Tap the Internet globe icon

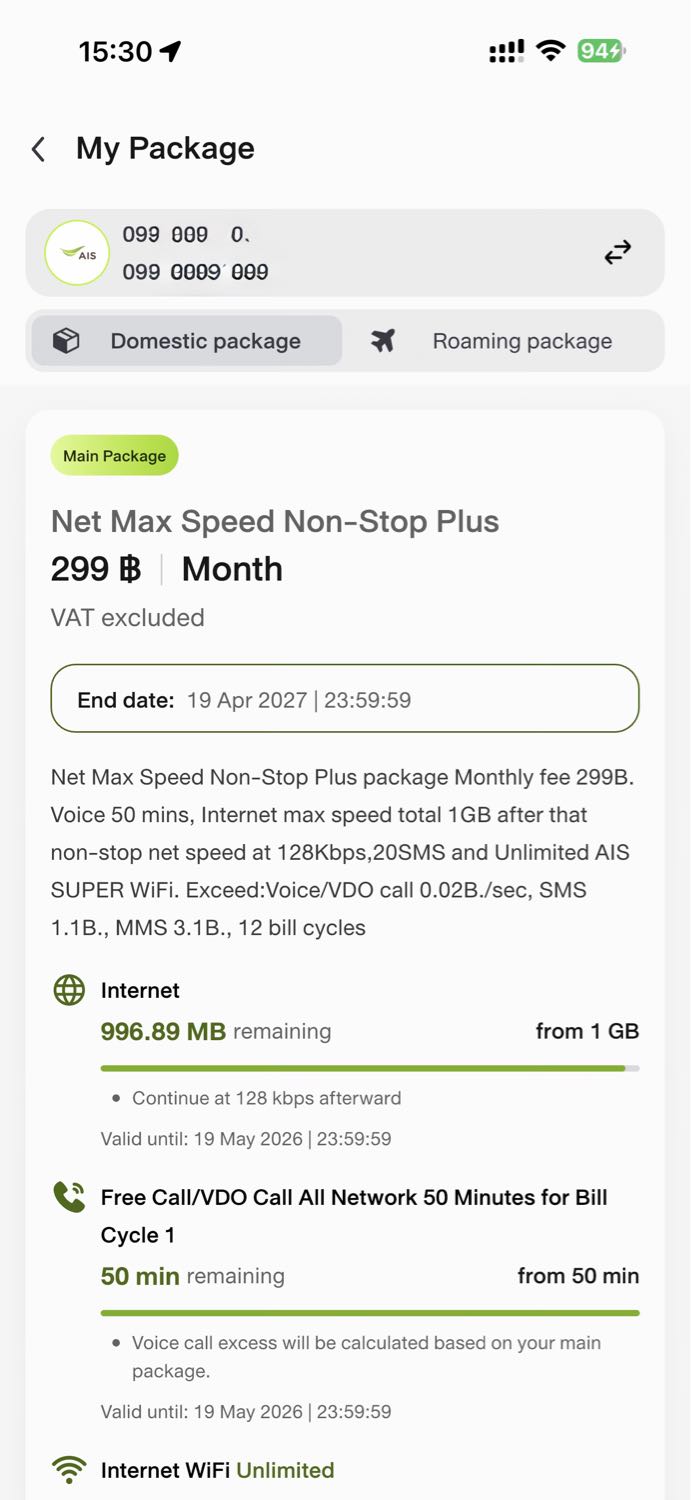pyautogui.click(x=69, y=991)
